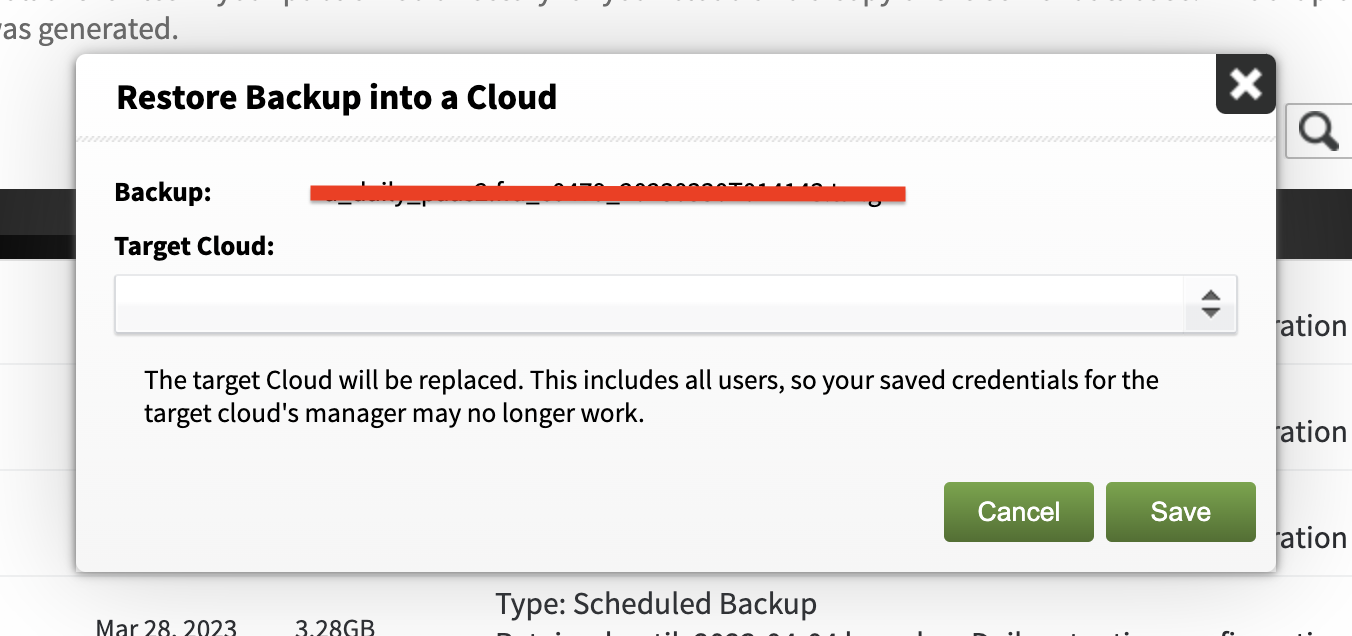Click the "Target Cloud:" label
The image size is (1352, 636).
194,246
